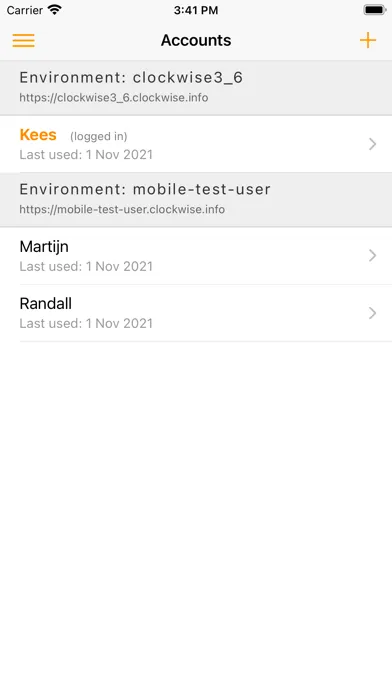The width and height of the screenshot is (392, 696).
Task: Select the Kees account name
Action: 38,135
